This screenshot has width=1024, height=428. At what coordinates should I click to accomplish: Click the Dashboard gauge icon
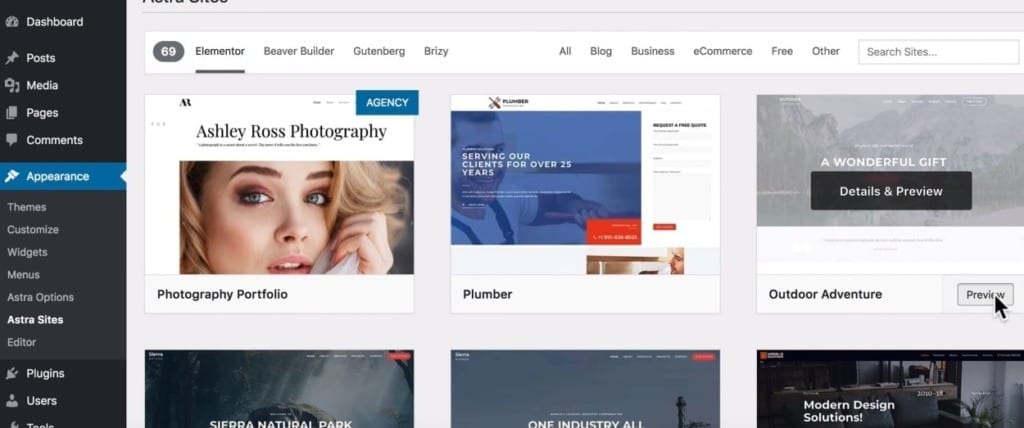click(12, 22)
